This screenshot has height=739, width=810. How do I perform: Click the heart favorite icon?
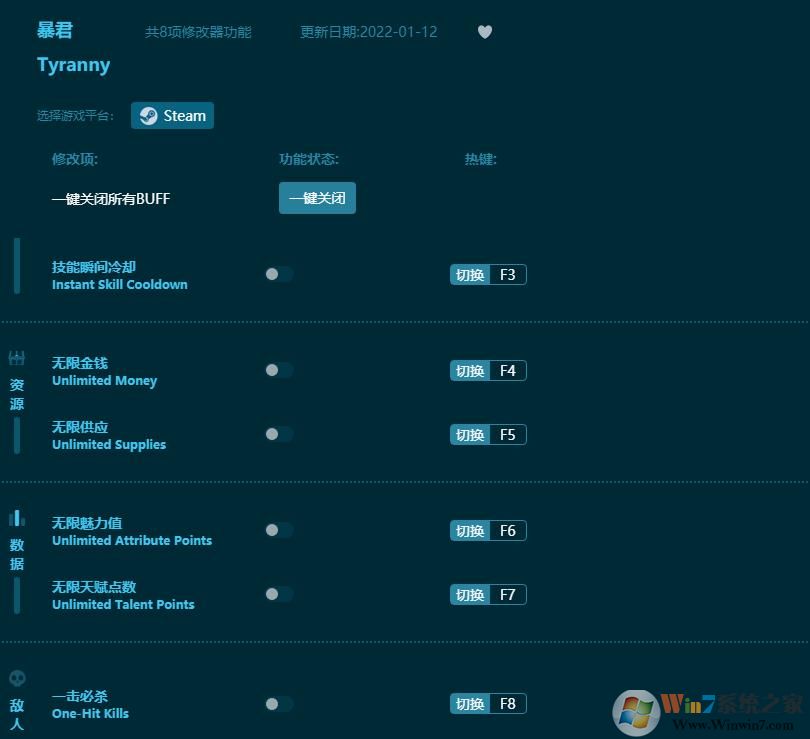coord(485,32)
